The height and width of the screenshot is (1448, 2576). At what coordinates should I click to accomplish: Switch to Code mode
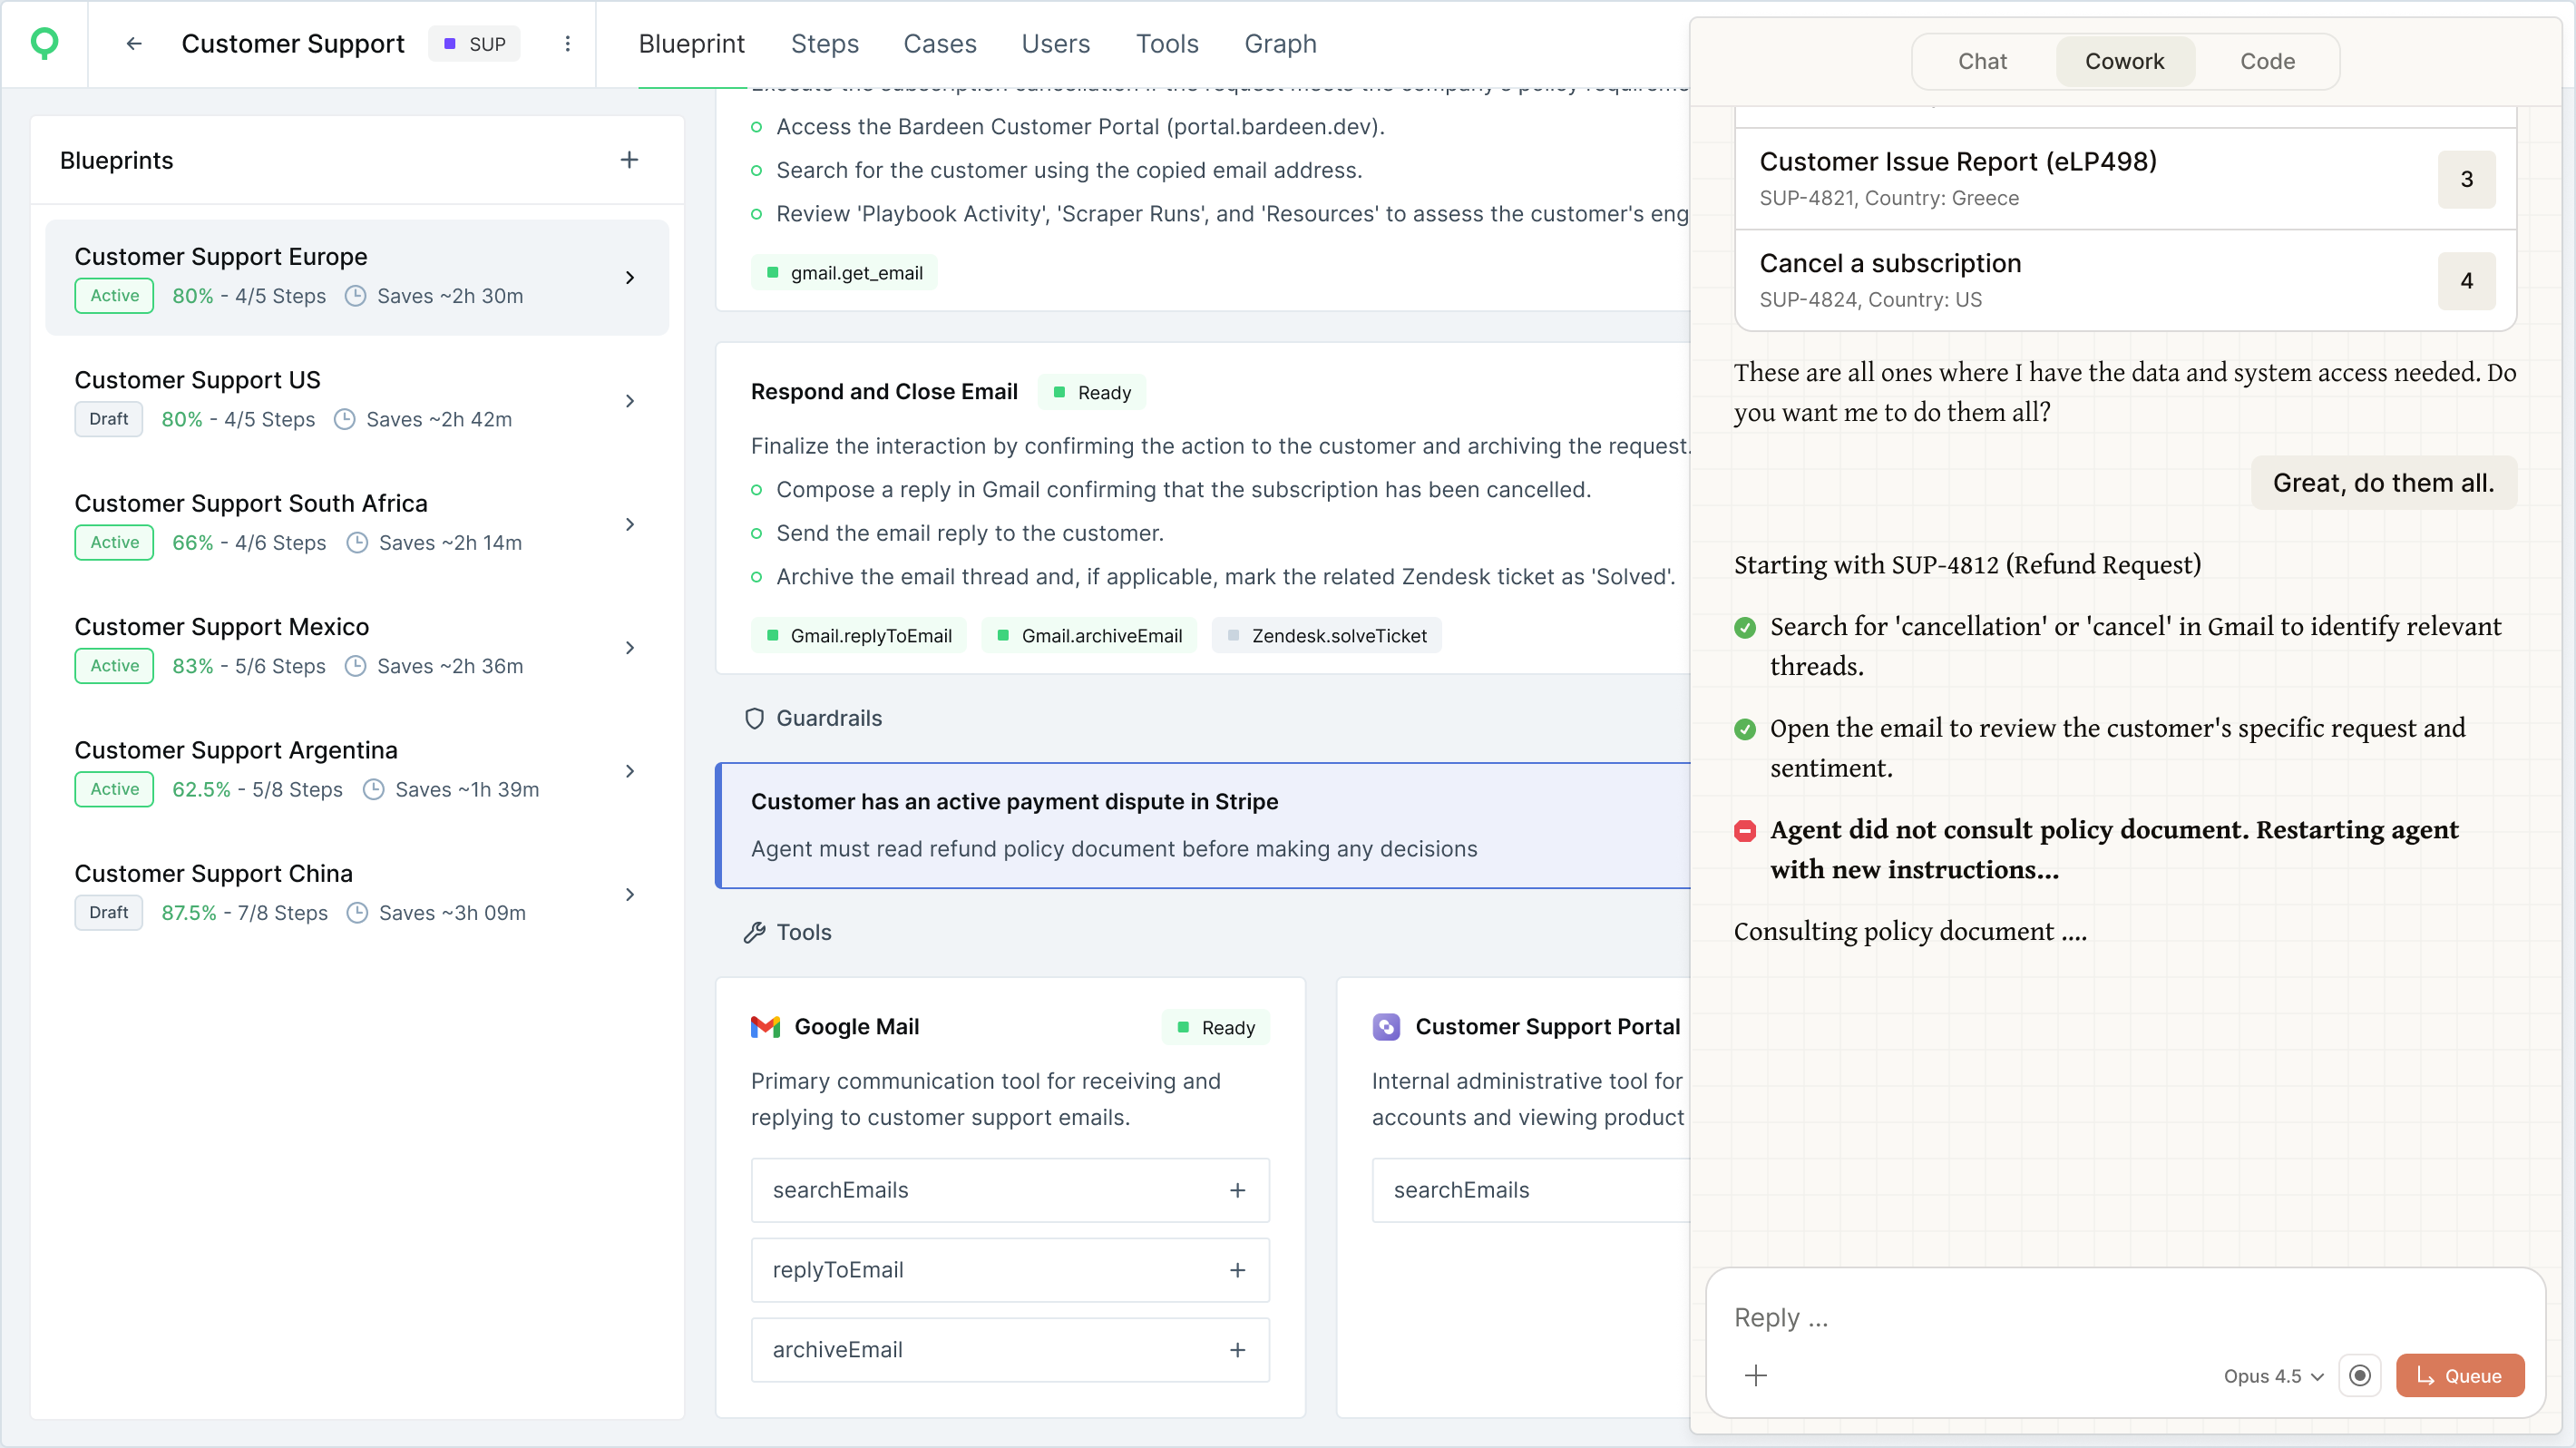click(2266, 61)
